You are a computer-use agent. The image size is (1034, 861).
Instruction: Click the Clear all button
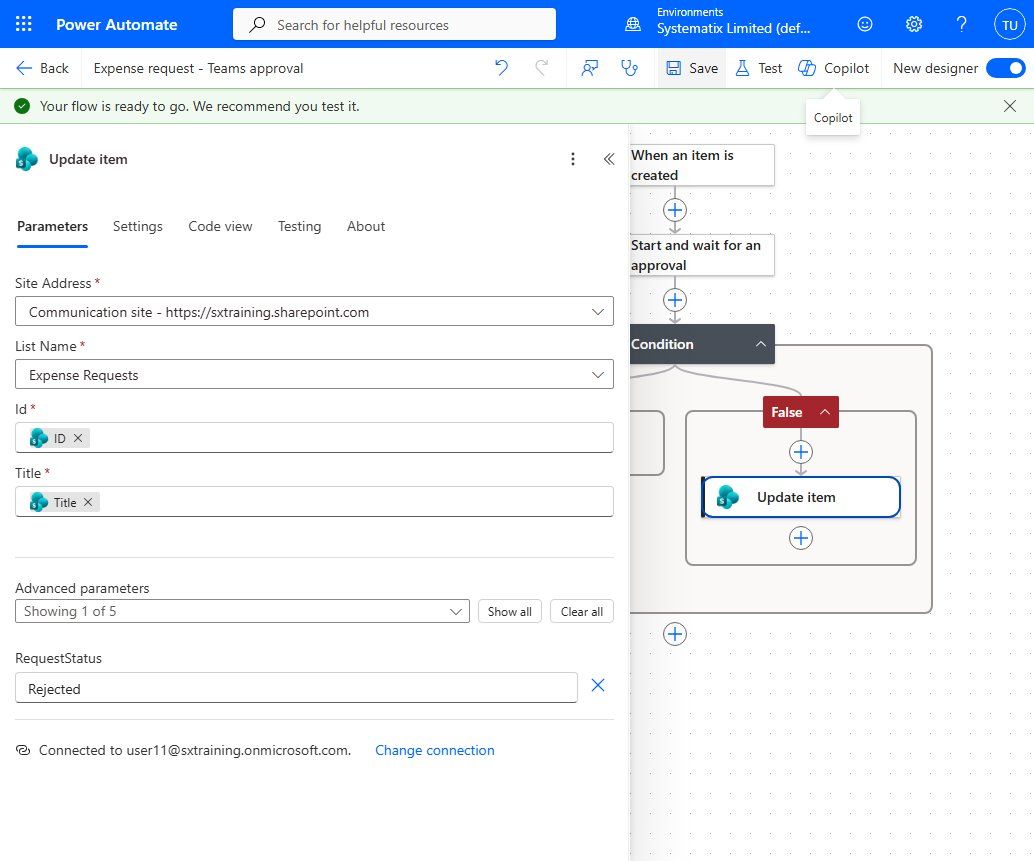(x=582, y=611)
